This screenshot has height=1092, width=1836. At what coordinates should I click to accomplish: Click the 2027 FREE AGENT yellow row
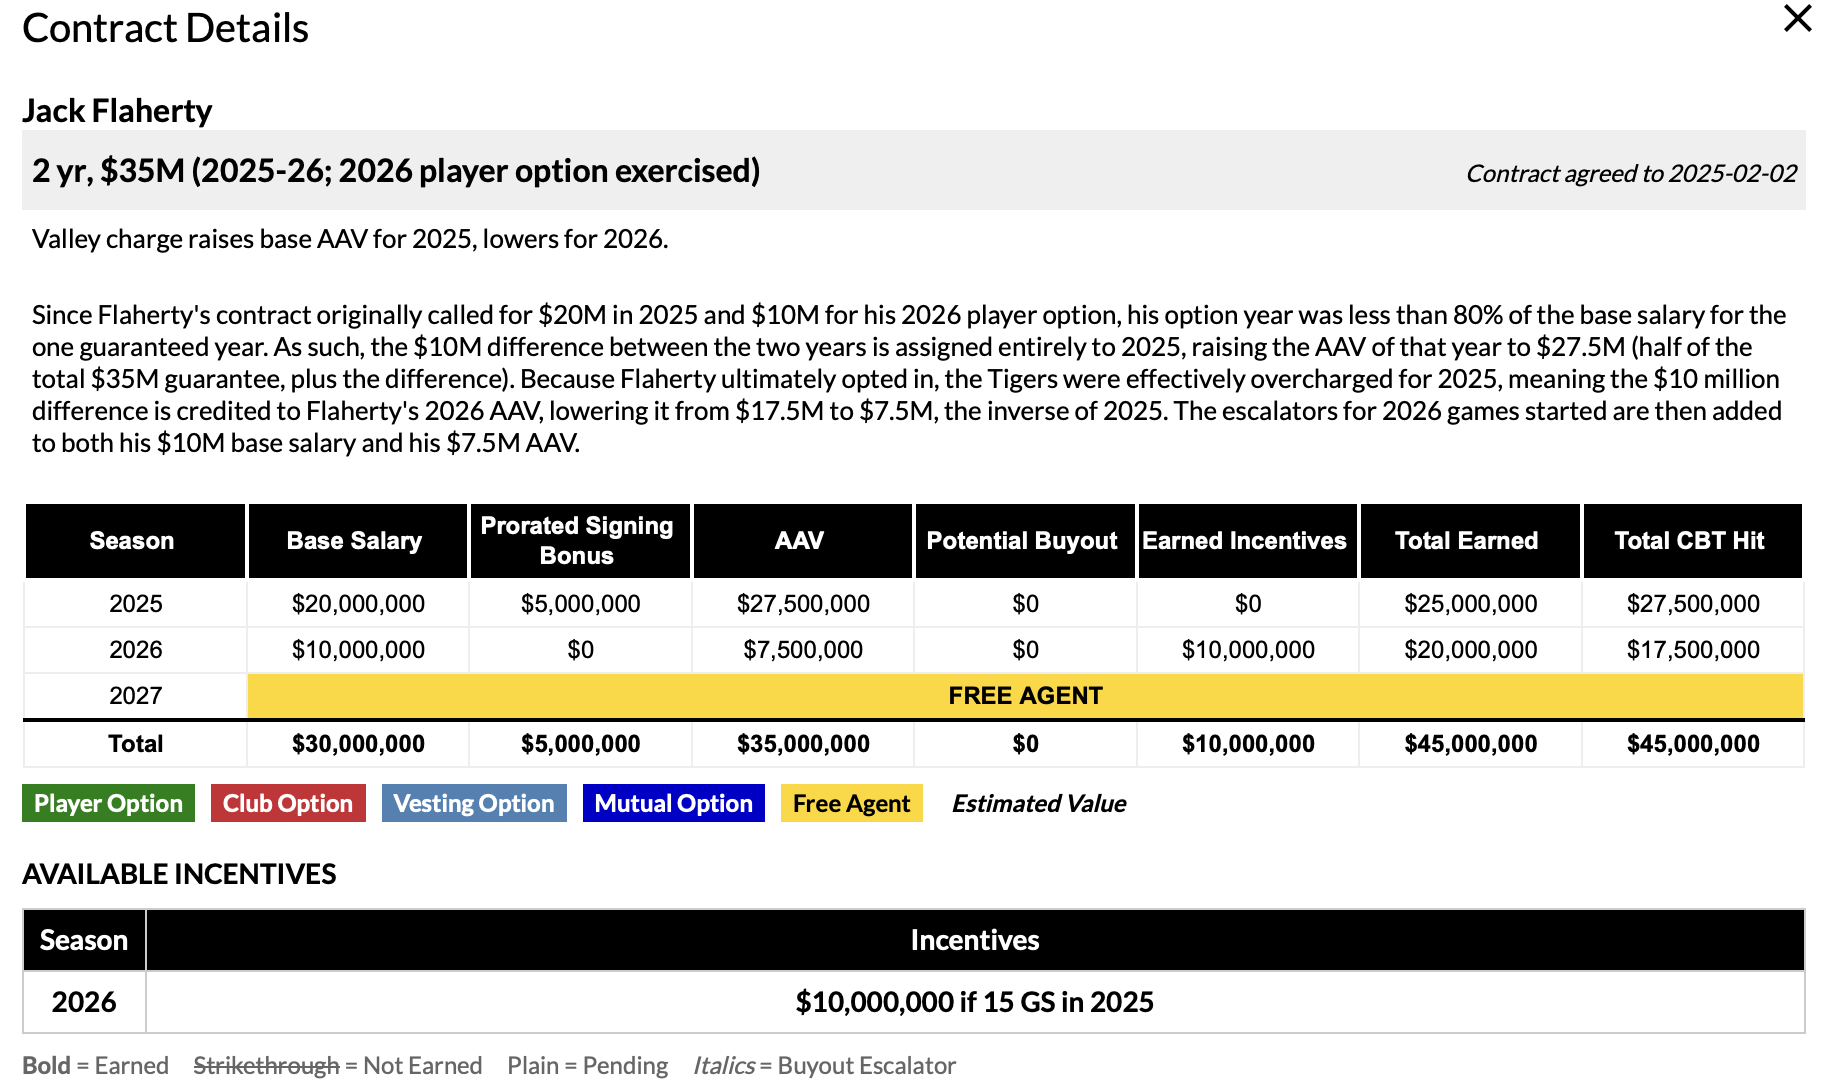coord(1025,696)
